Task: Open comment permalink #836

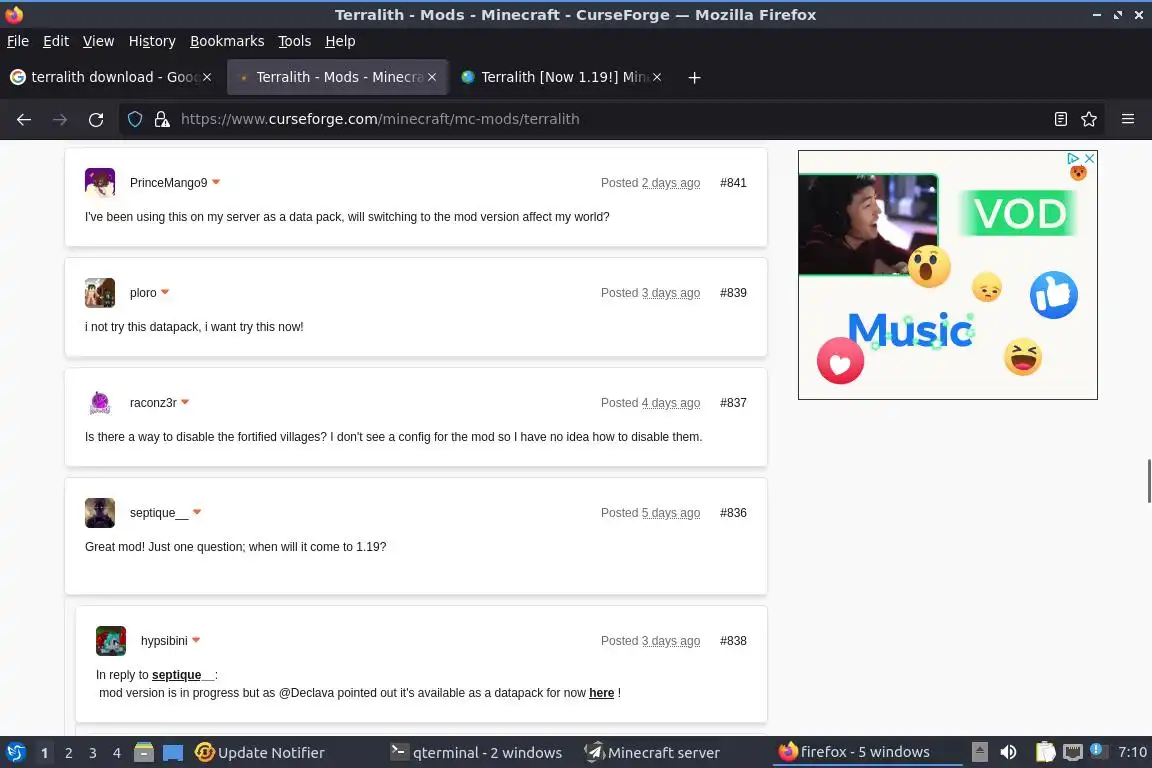Action: pos(733,513)
